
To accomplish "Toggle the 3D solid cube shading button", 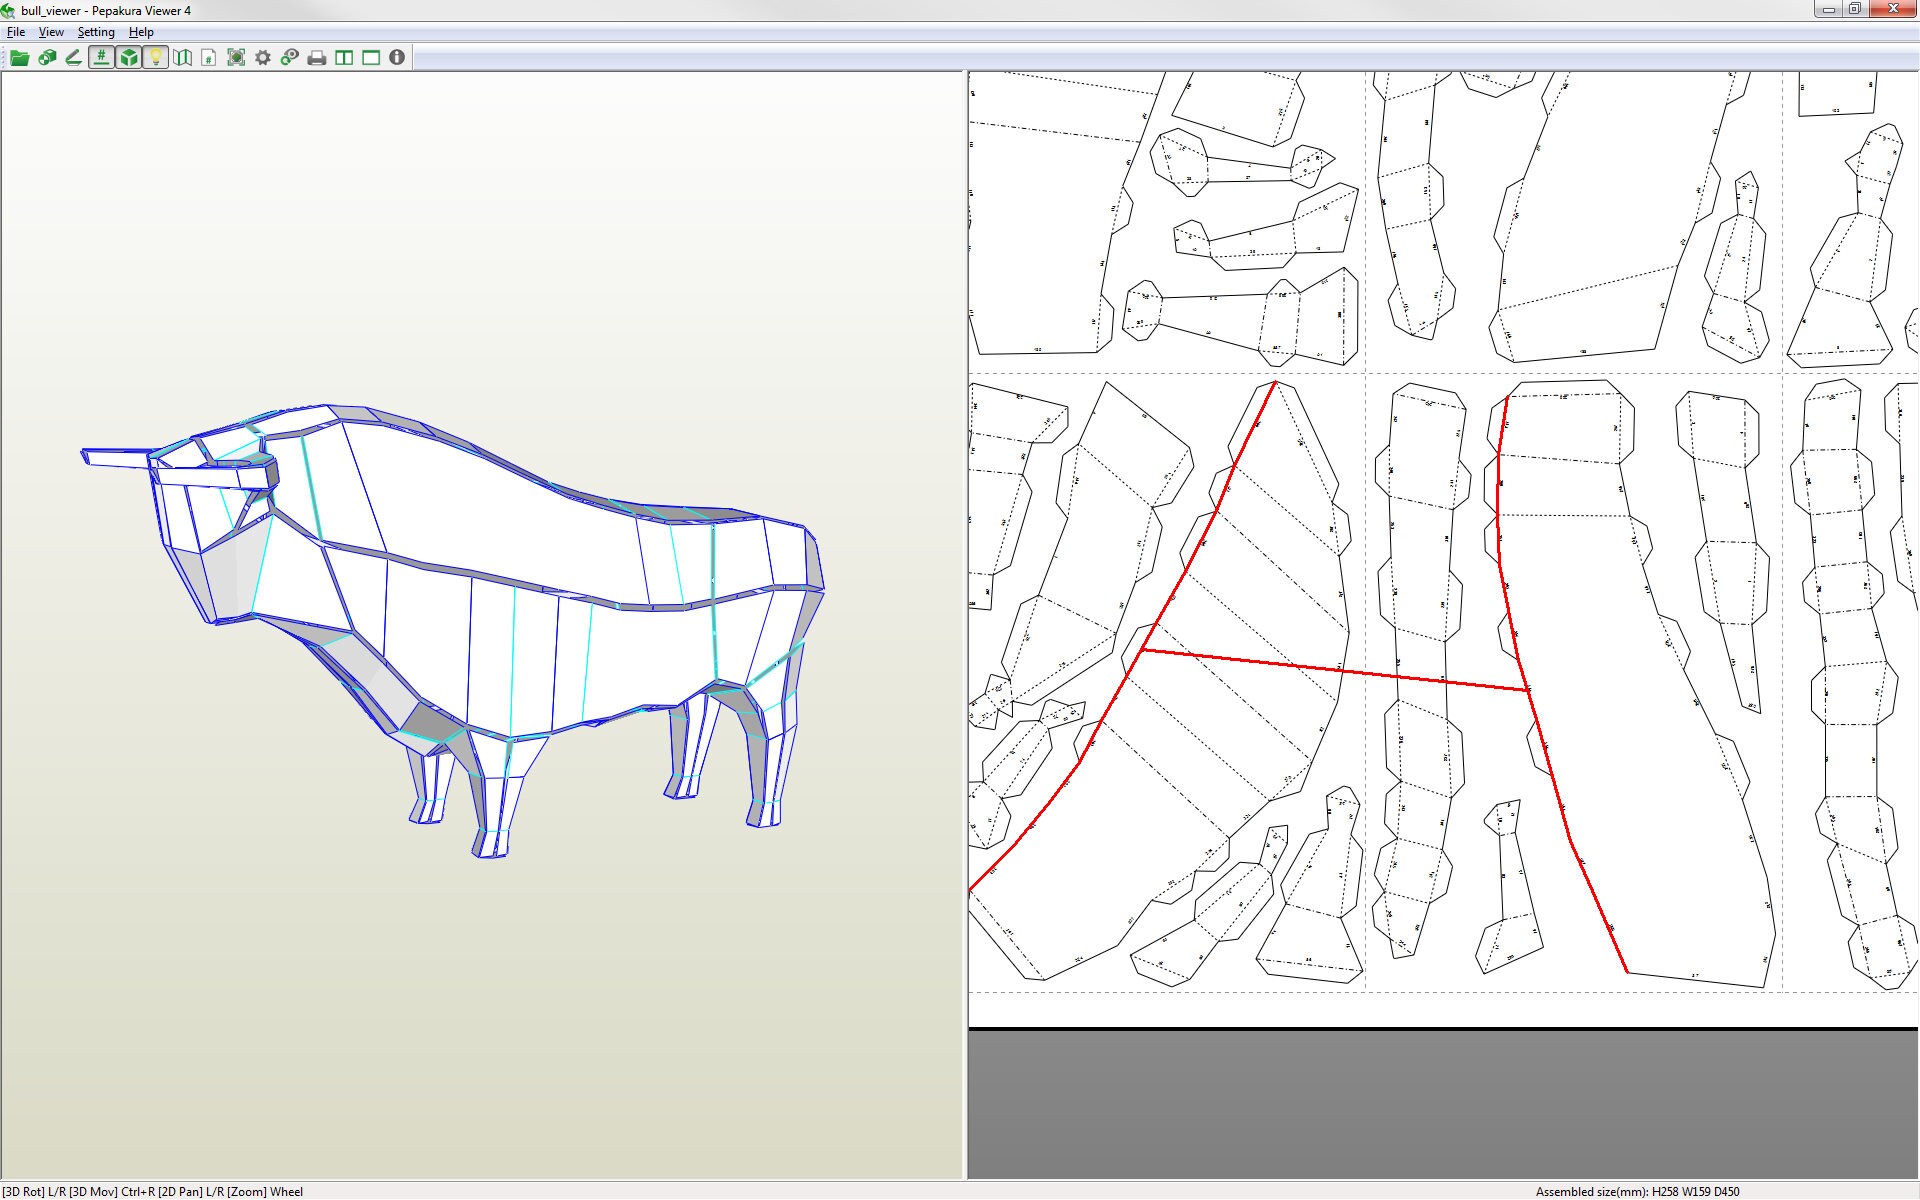I will click(x=128, y=58).
